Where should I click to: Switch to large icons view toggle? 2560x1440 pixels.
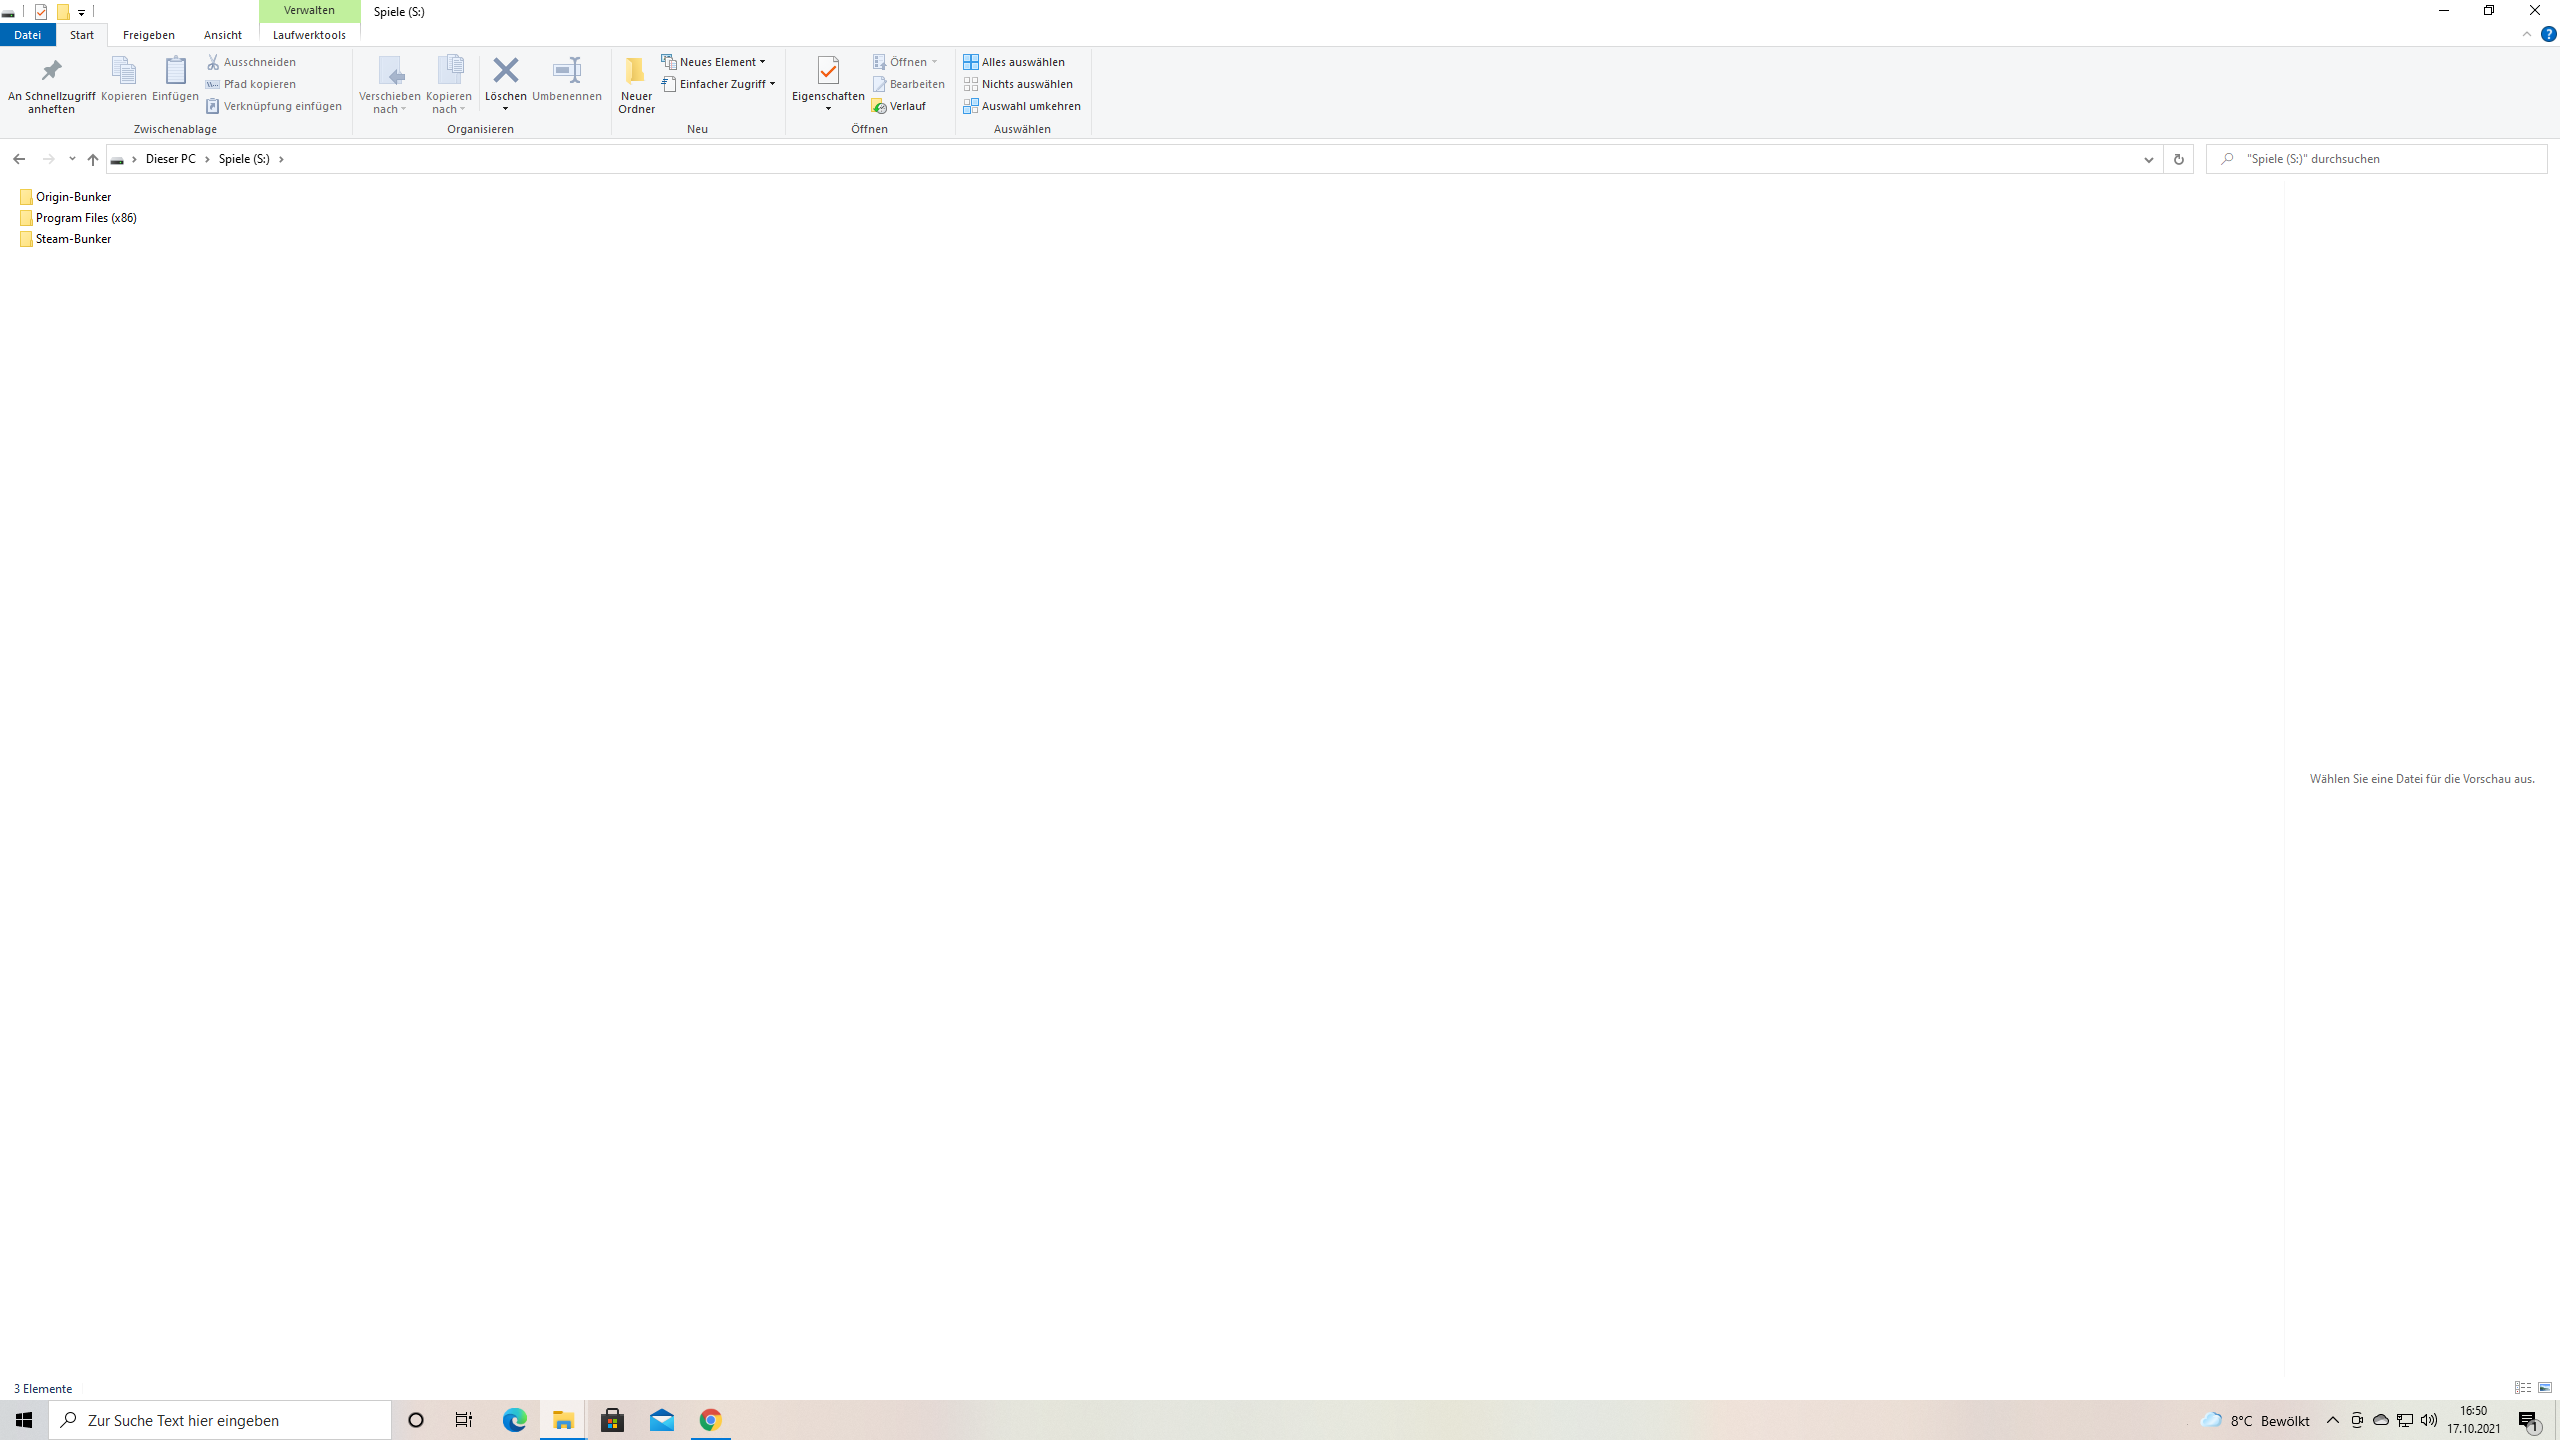2545,1388
